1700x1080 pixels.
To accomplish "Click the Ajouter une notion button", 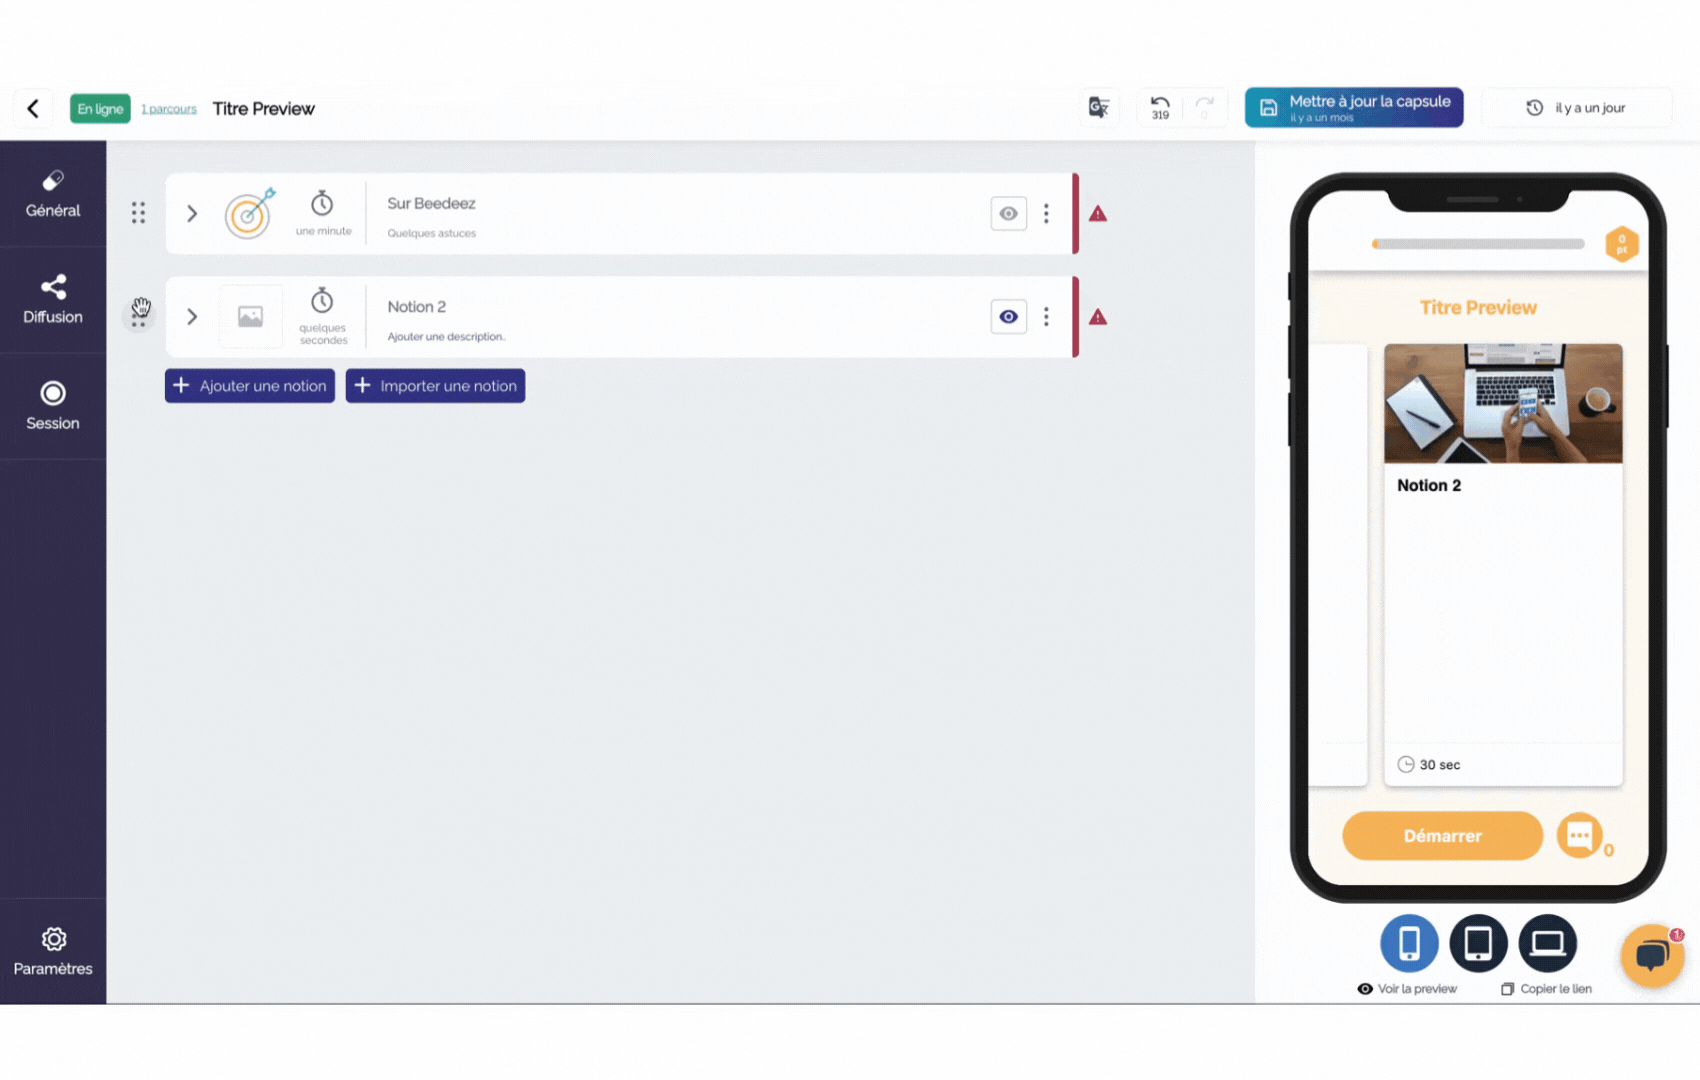I will point(250,386).
